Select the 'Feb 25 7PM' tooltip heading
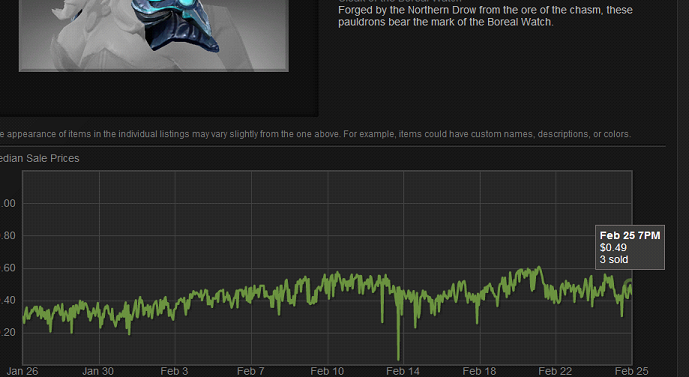The width and height of the screenshot is (689, 377). pyautogui.click(x=630, y=236)
